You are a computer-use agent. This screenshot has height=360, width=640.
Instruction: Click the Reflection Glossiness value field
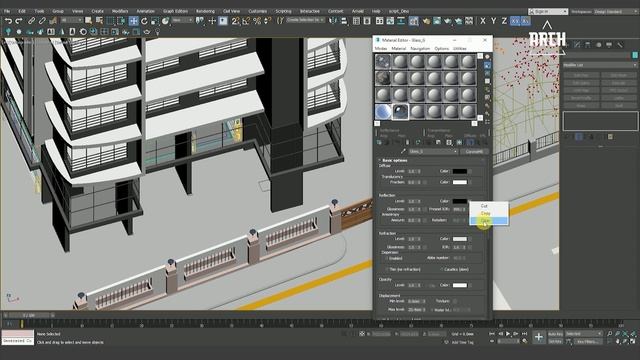tap(413, 209)
